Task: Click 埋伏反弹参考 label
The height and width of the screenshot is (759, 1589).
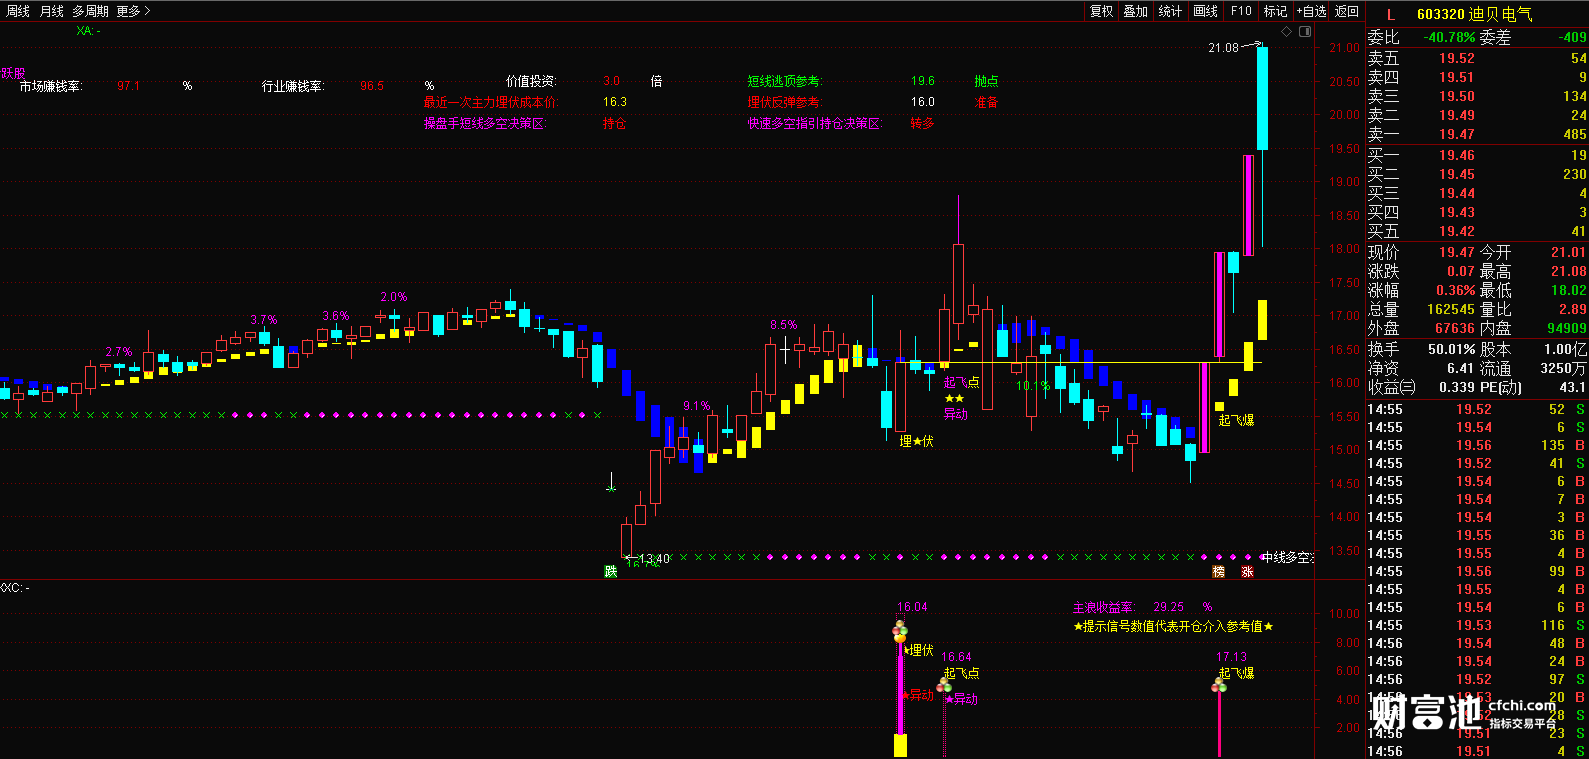Action: (785, 102)
